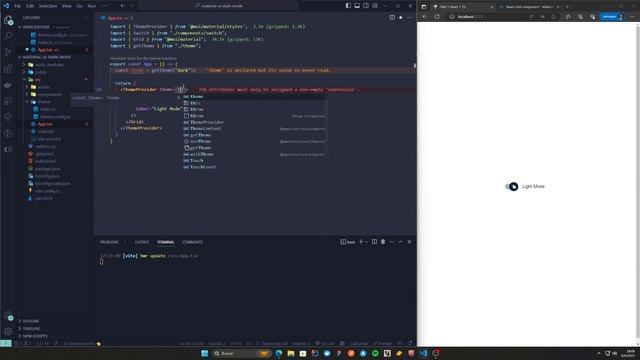Click the command center search box
This screenshot has height=360, width=640.
tap(219, 6)
